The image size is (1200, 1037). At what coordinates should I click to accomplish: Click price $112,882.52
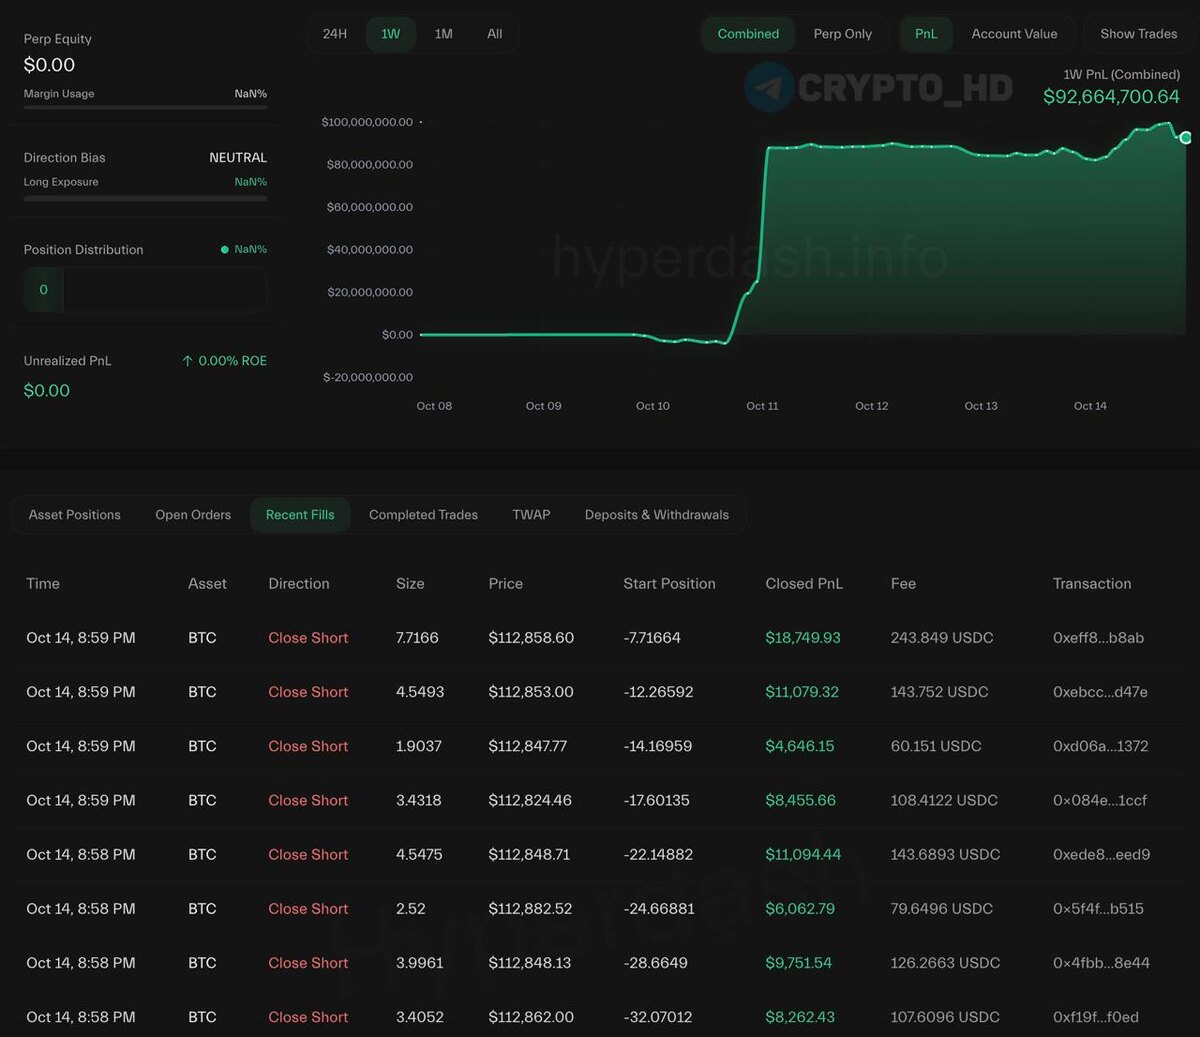coord(530,908)
